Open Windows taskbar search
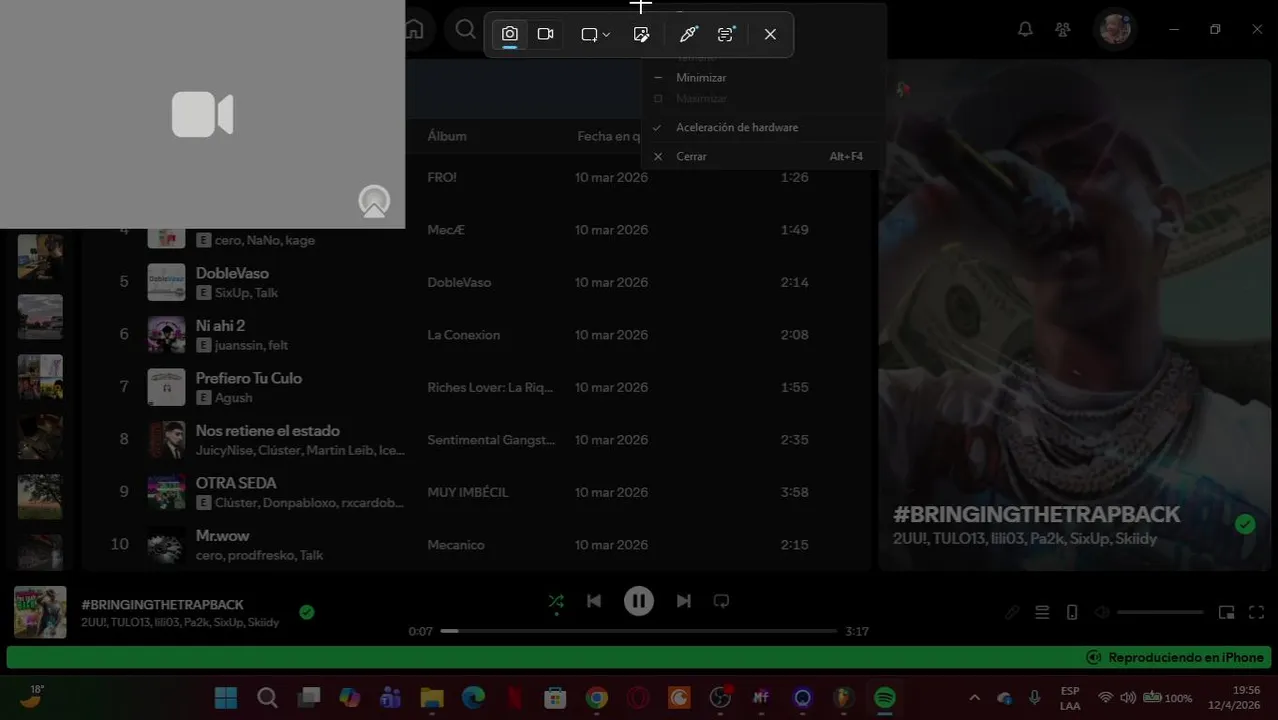This screenshot has height=720, width=1278. (267, 697)
